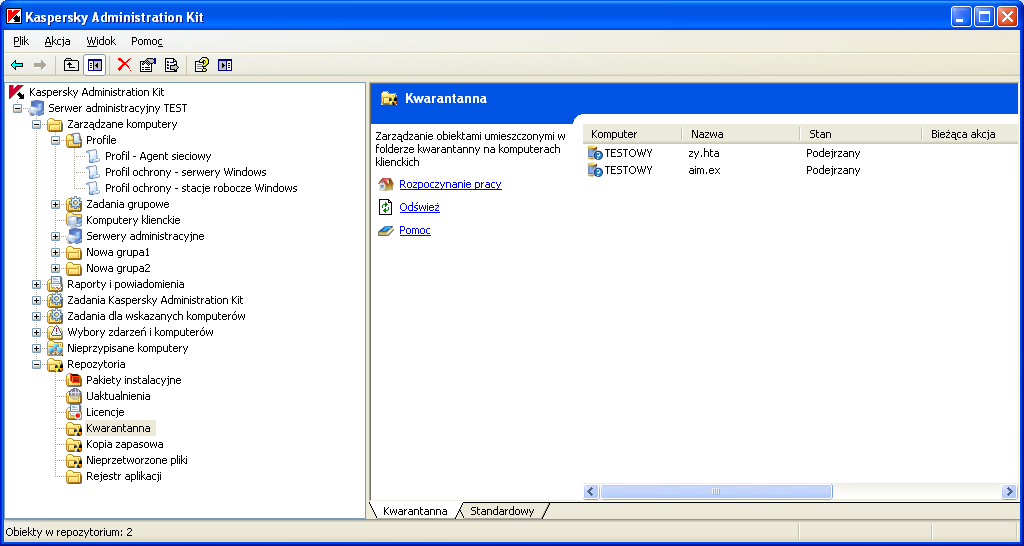1024x546 pixels.
Task: Open the Properties toolbar icon
Action: (x=148, y=65)
